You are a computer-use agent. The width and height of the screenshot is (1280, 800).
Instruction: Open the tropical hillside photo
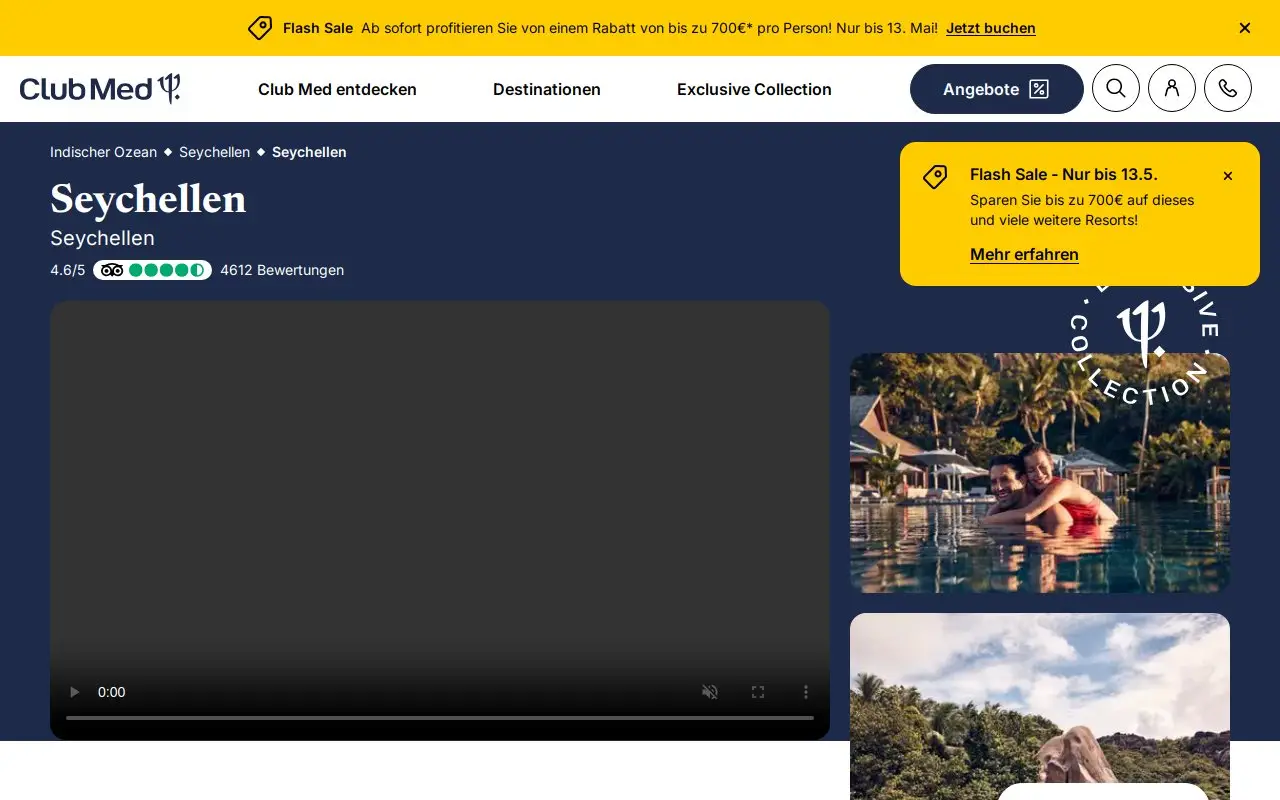[1040, 706]
